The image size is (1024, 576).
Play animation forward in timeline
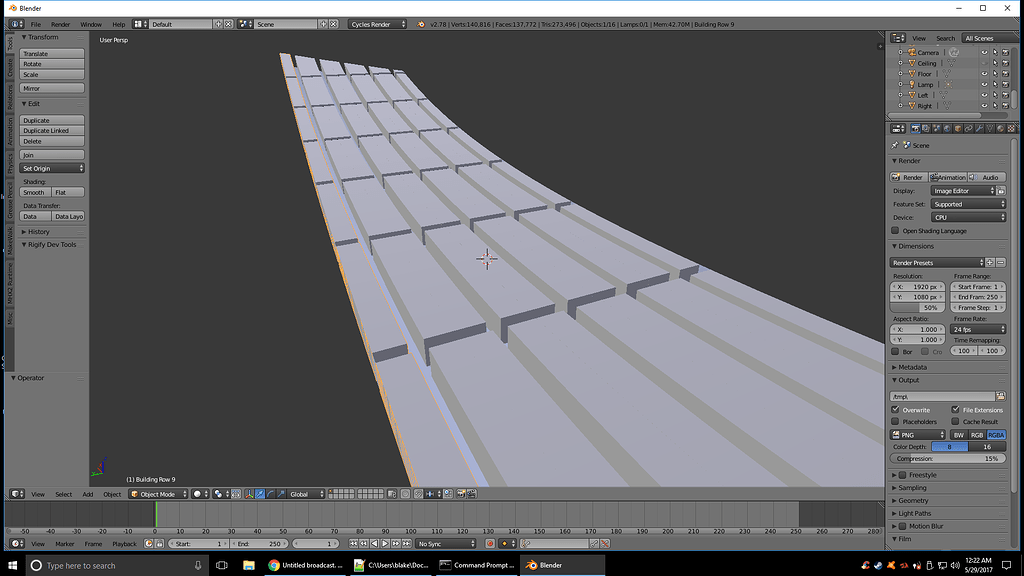click(385, 543)
